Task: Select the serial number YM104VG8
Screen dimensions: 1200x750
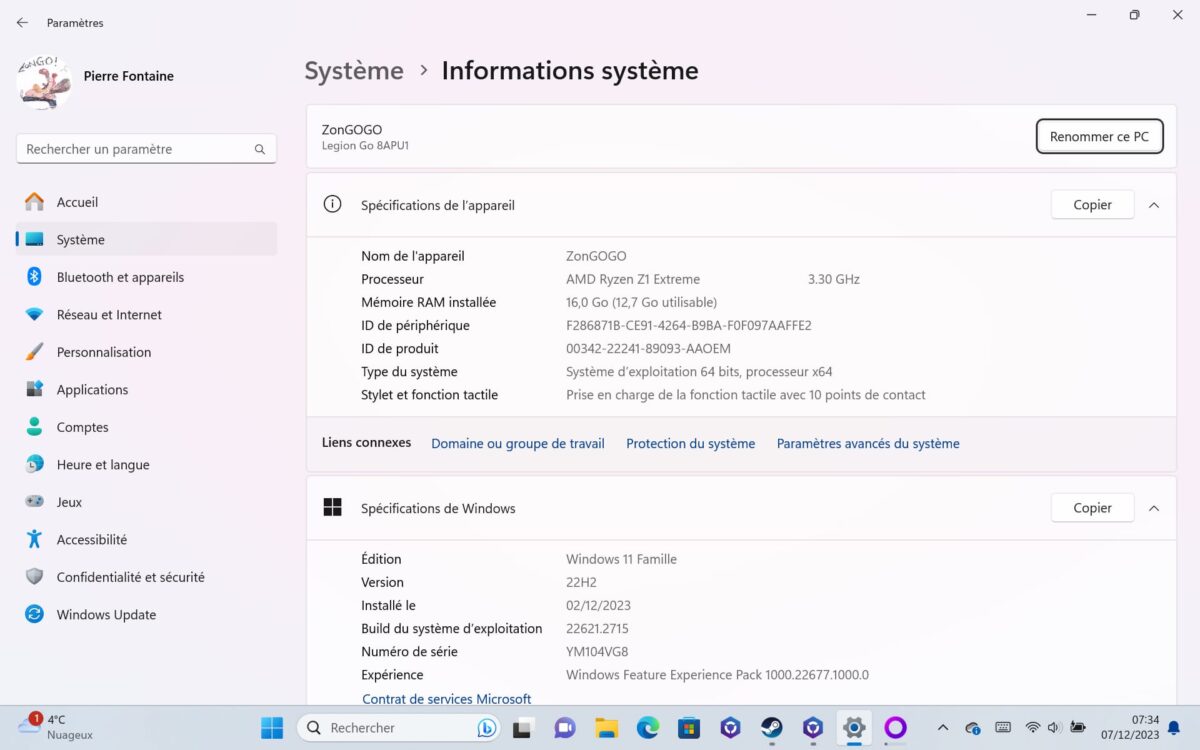Action: [597, 652]
